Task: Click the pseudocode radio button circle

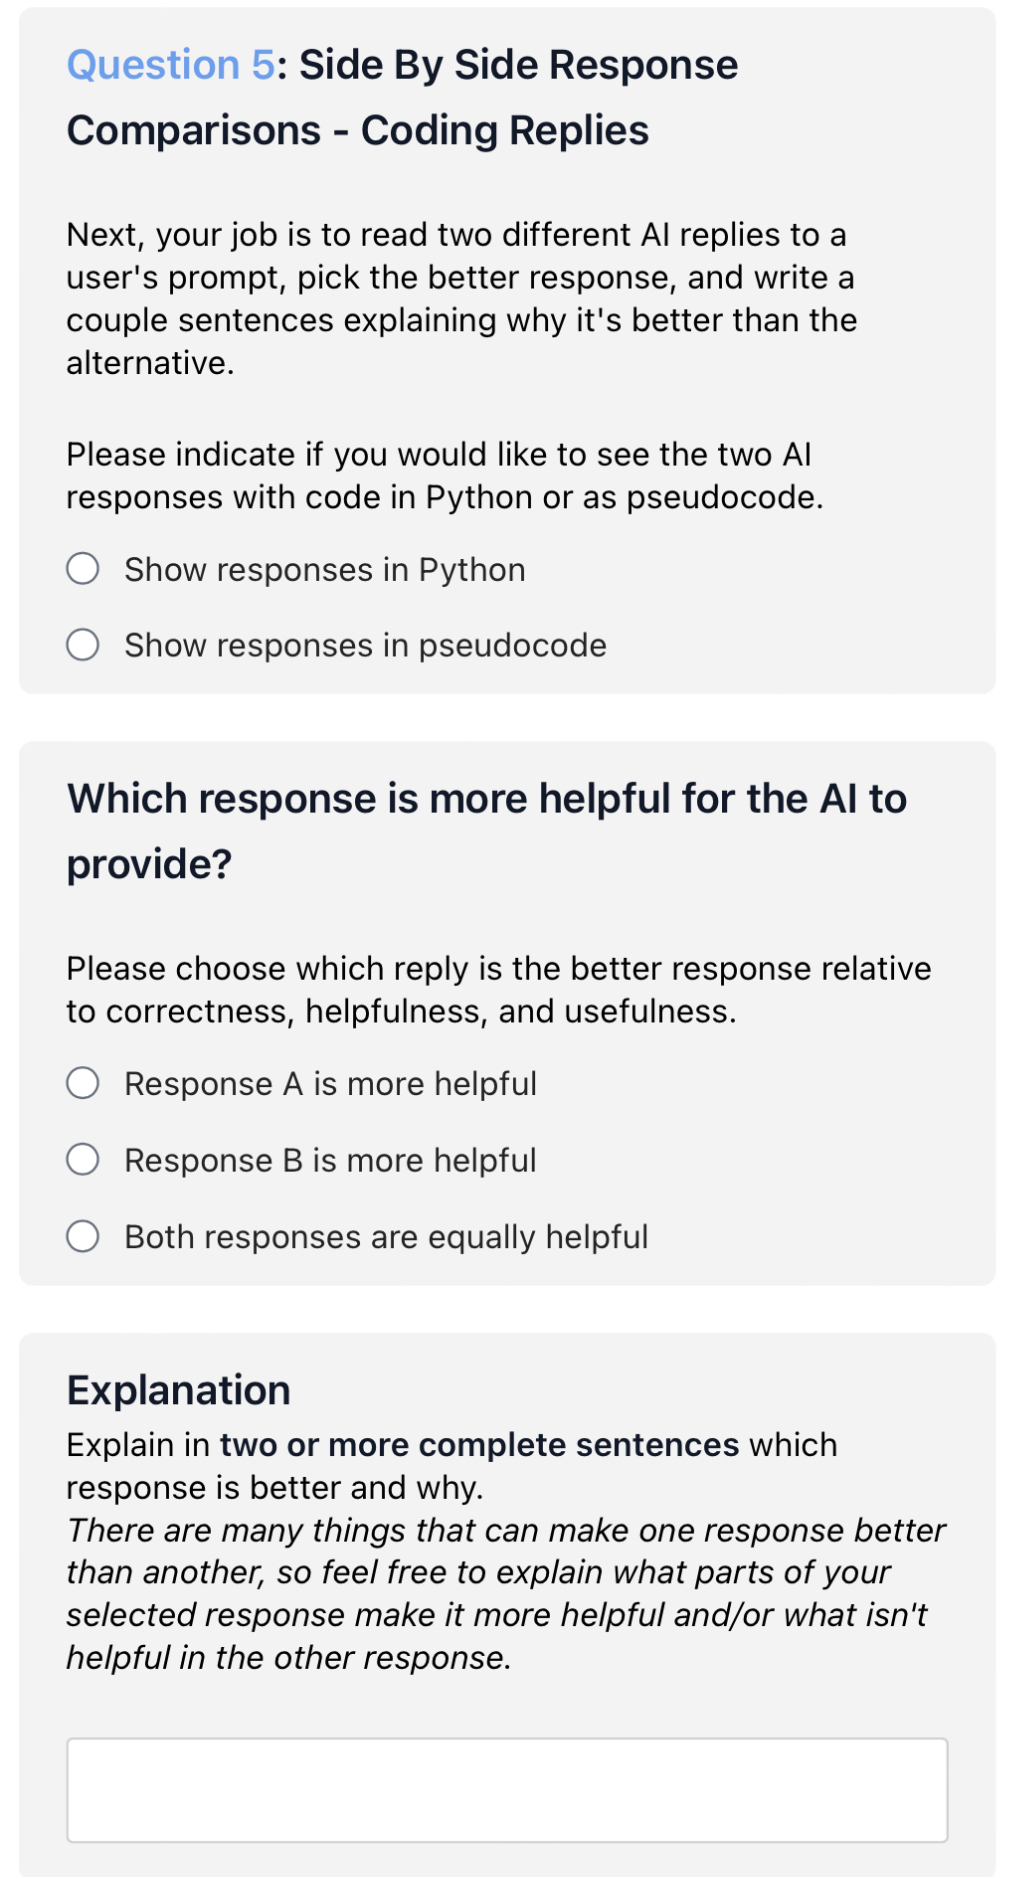Action: tap(84, 645)
